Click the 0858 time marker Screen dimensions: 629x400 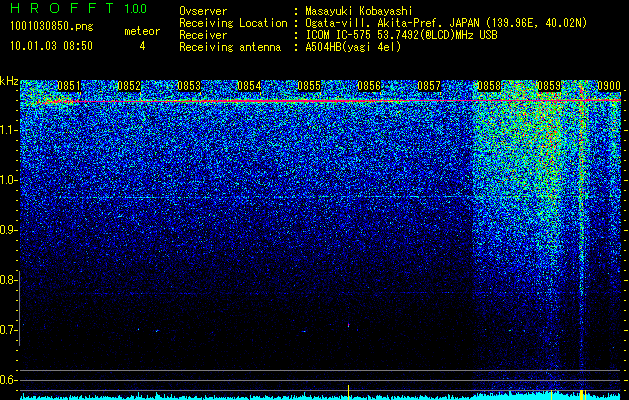[x=489, y=86]
